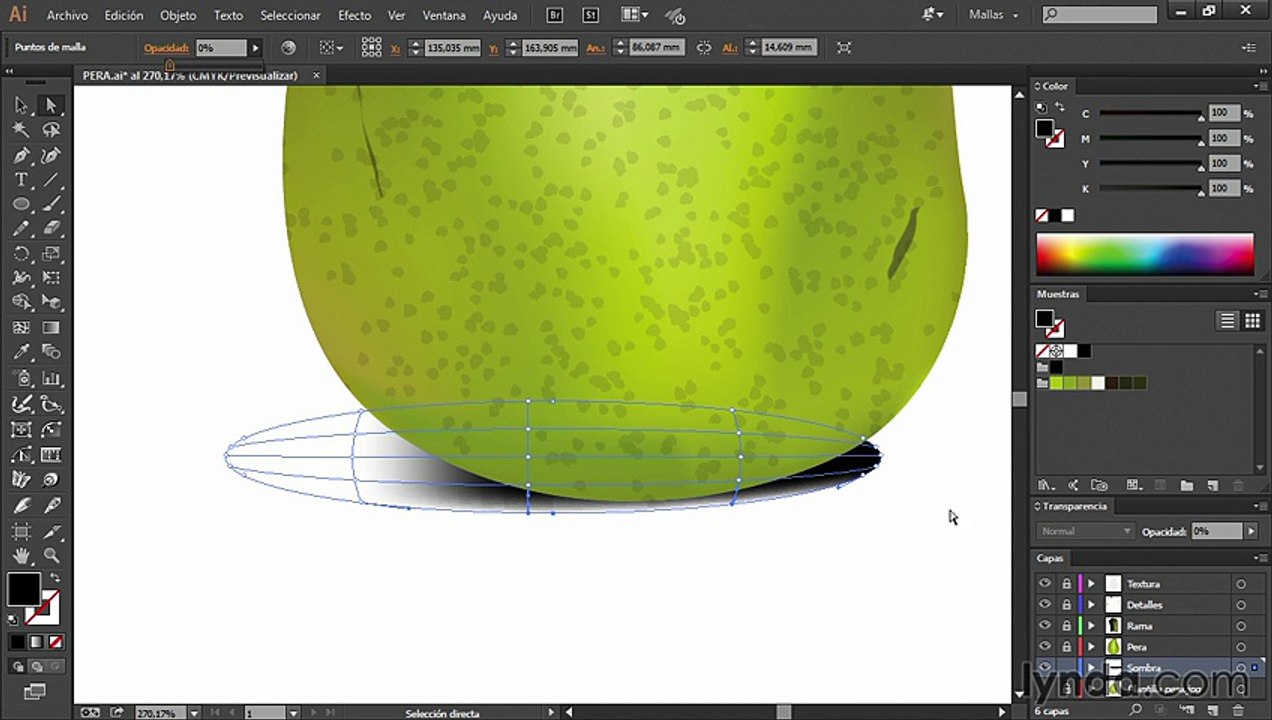Expand the Pera layer contents

[1091, 647]
